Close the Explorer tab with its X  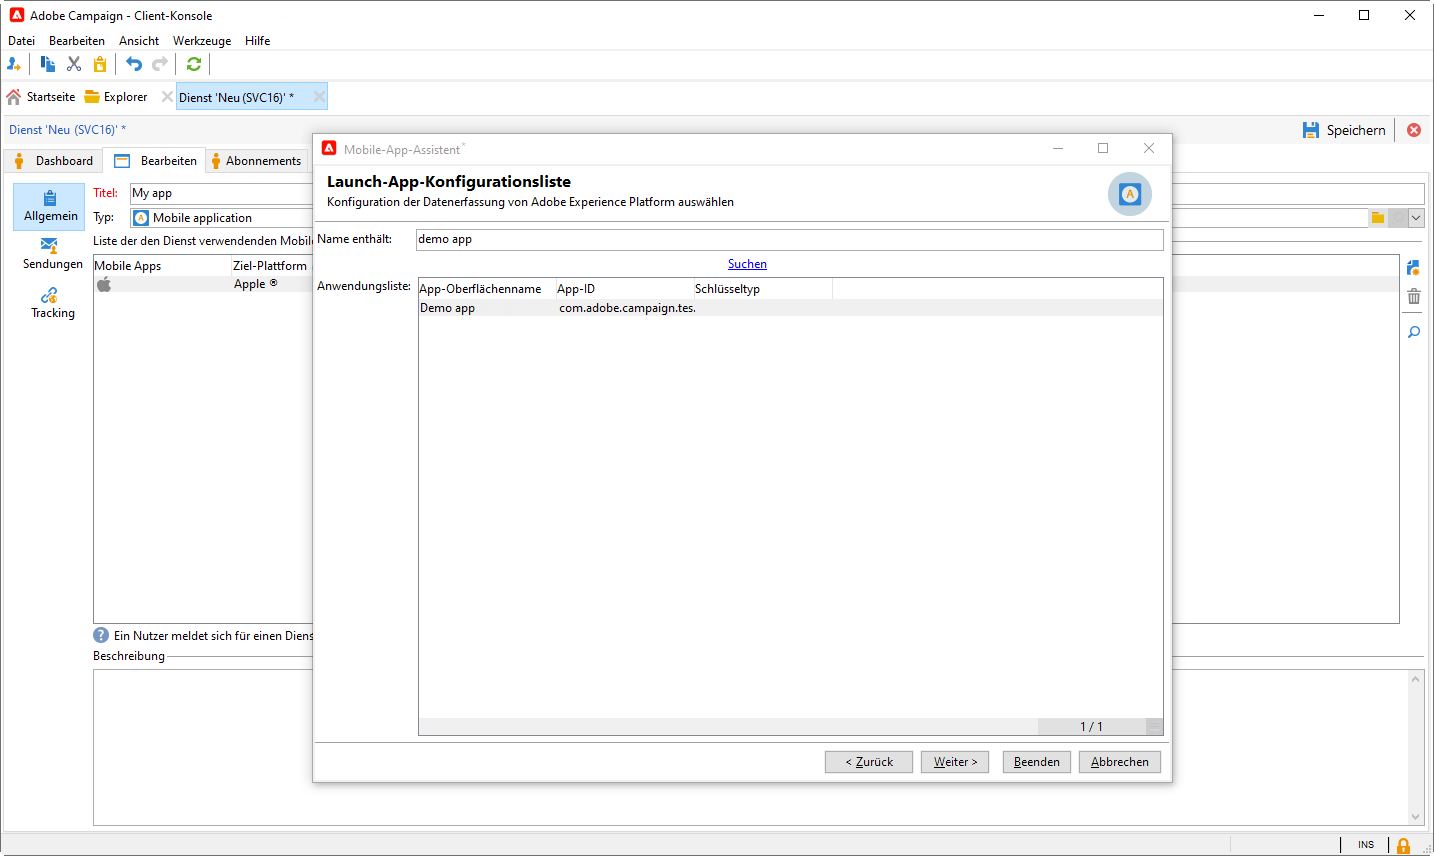167,97
